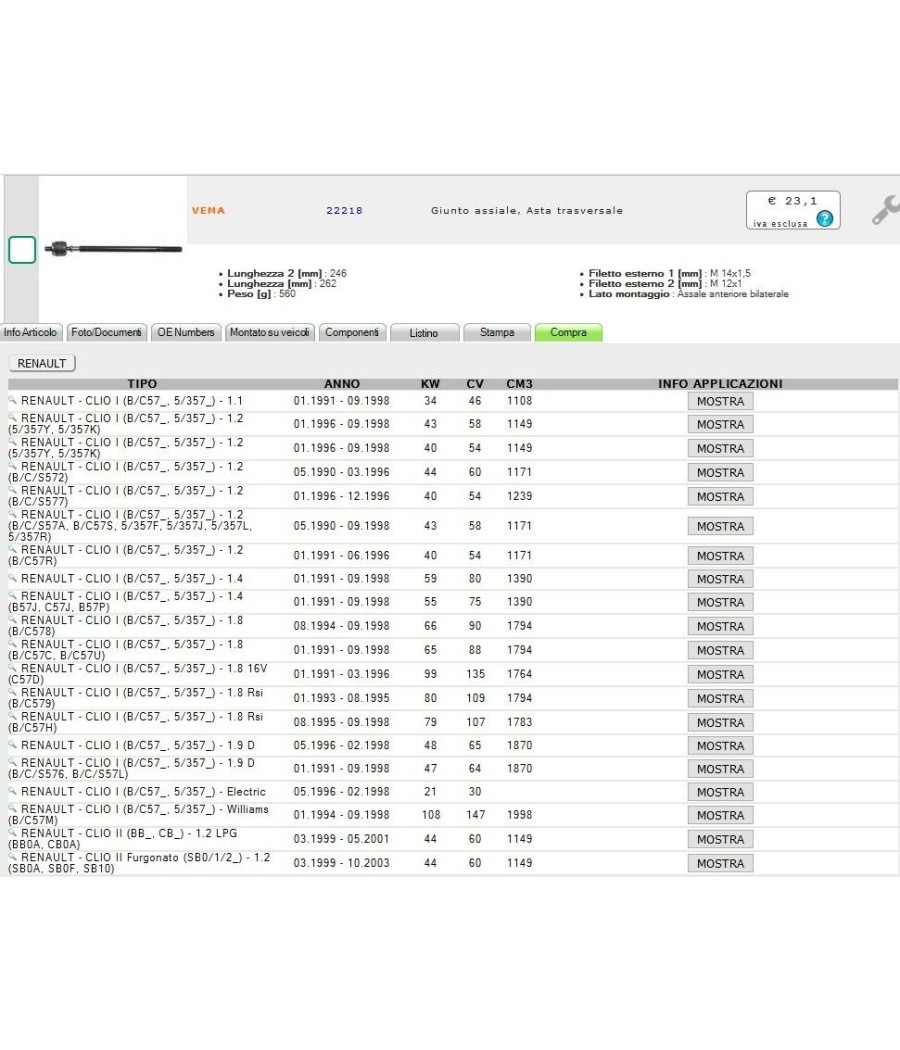Click 'Giunto assiale, Asta trasversale' description
Viewport: 900px width, 1050px height.
tap(526, 210)
